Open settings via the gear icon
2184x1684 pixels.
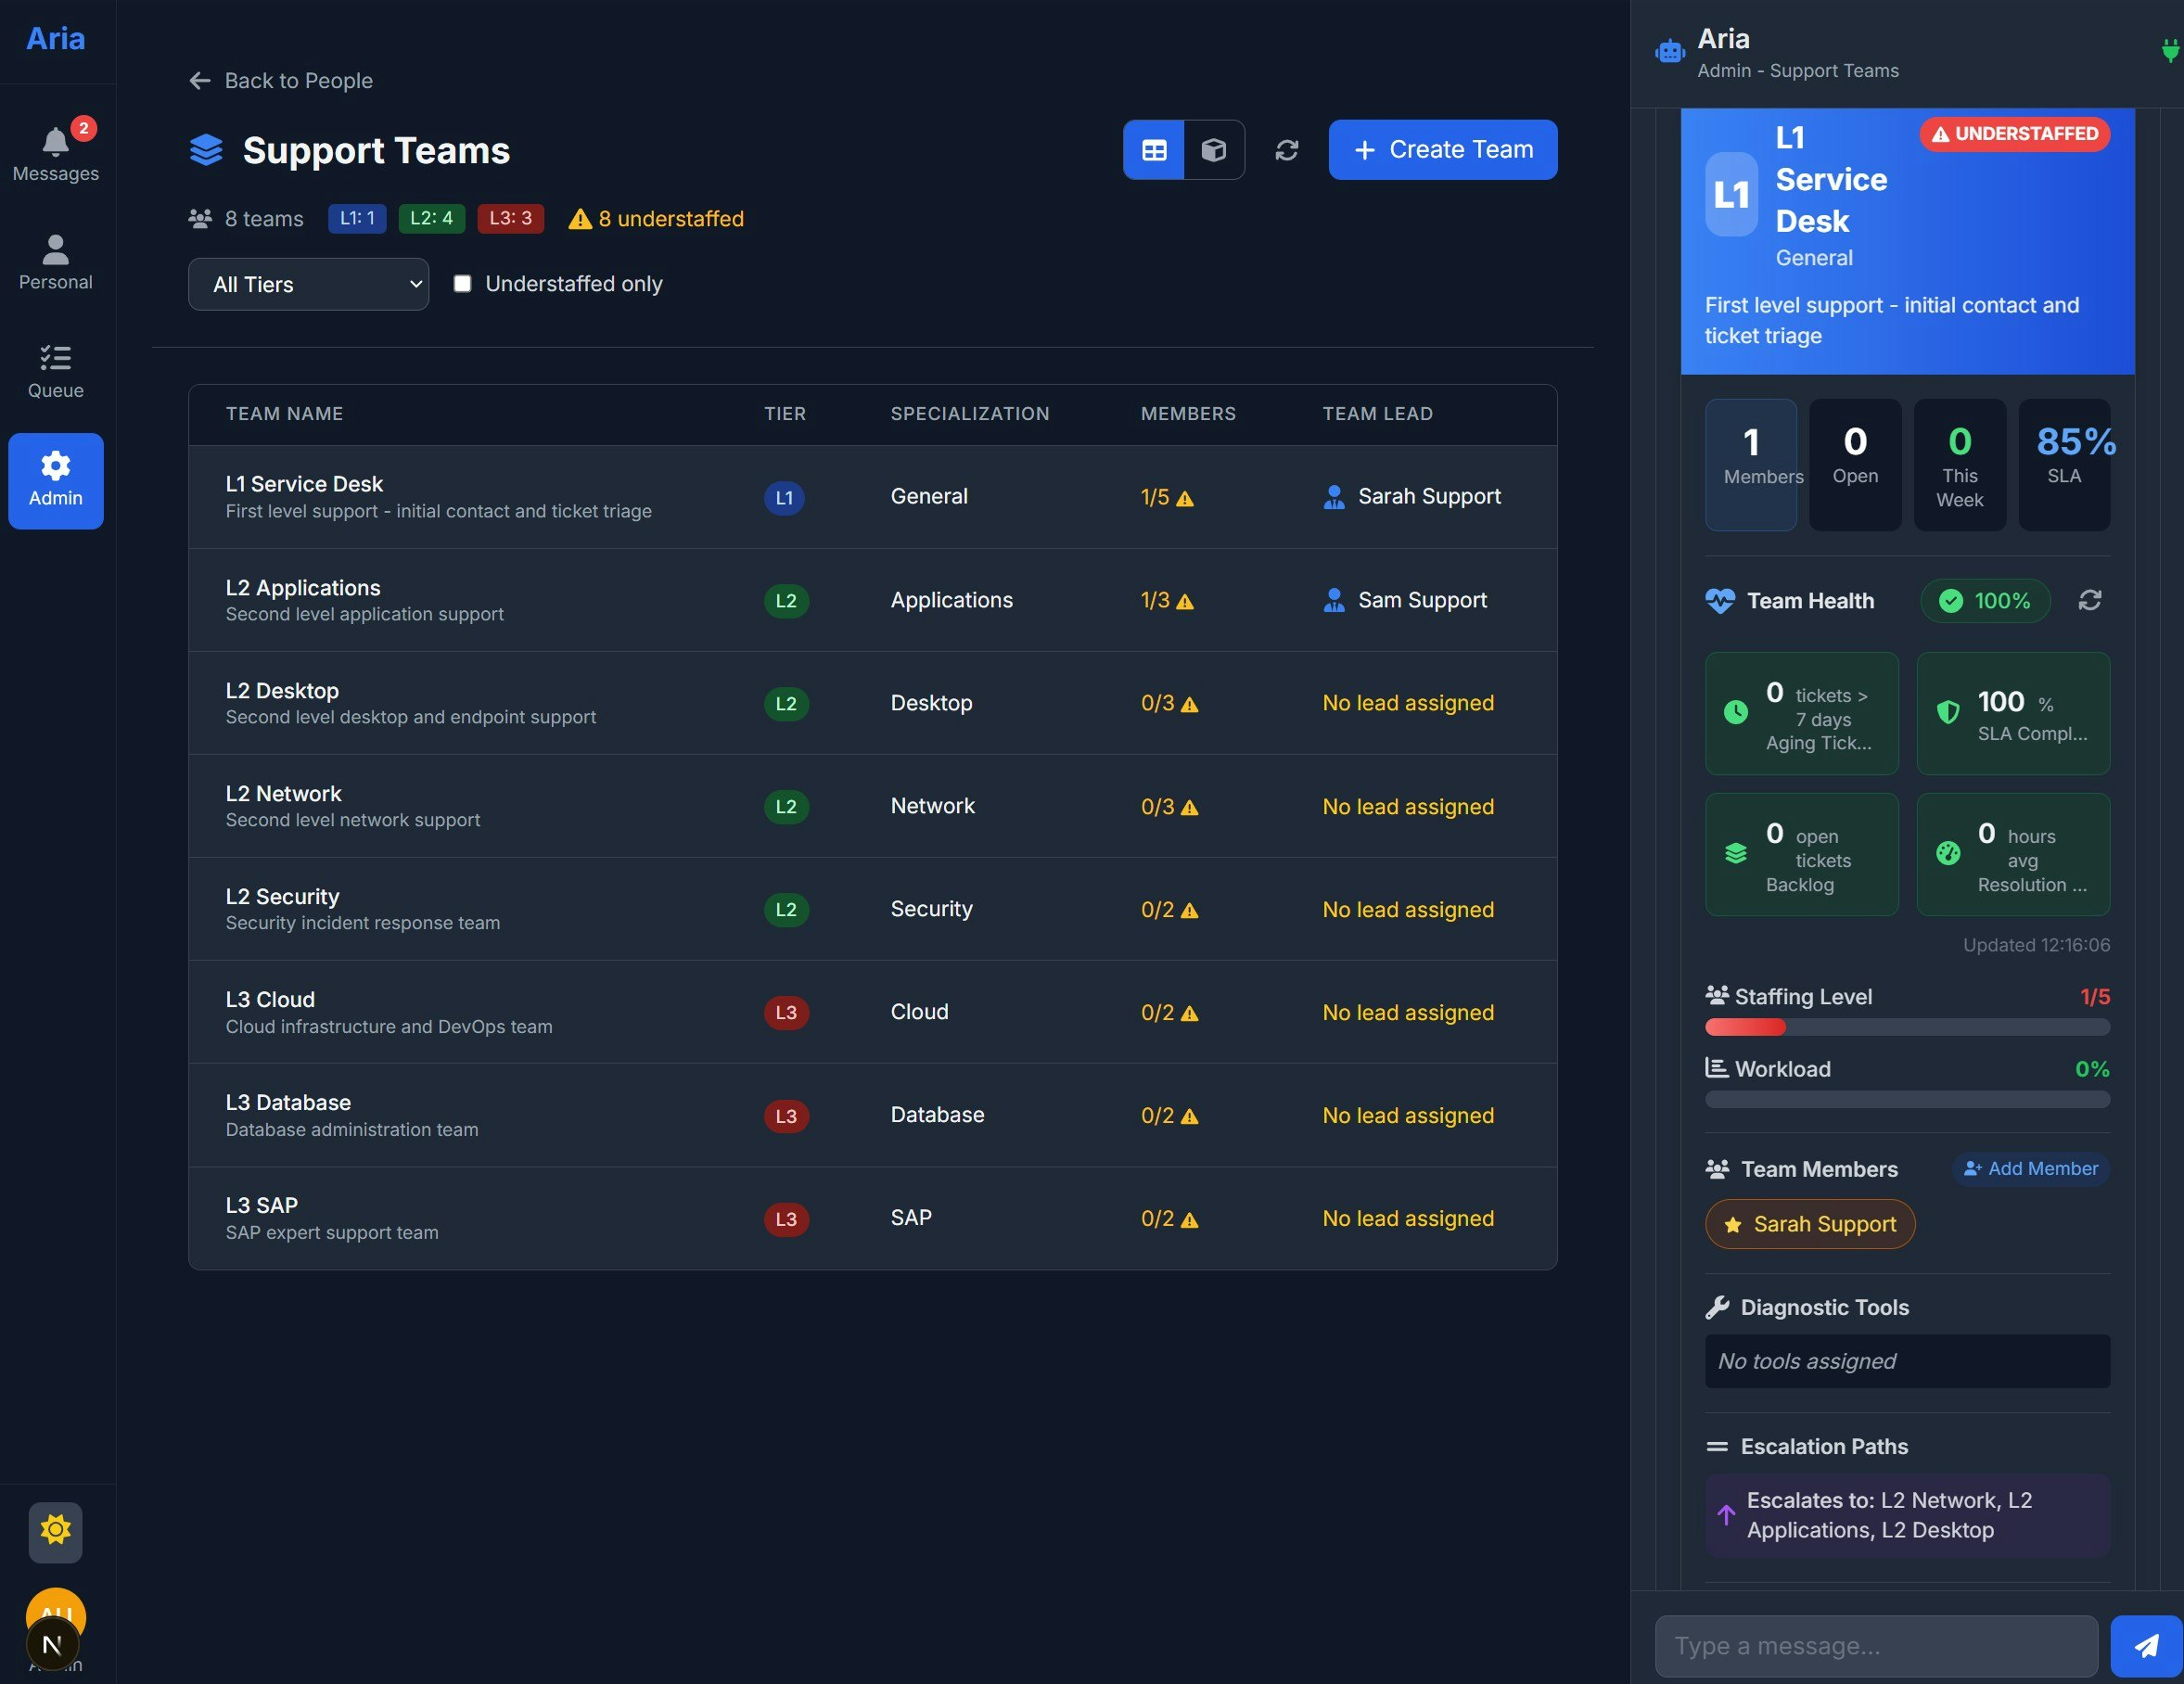(x=56, y=1530)
